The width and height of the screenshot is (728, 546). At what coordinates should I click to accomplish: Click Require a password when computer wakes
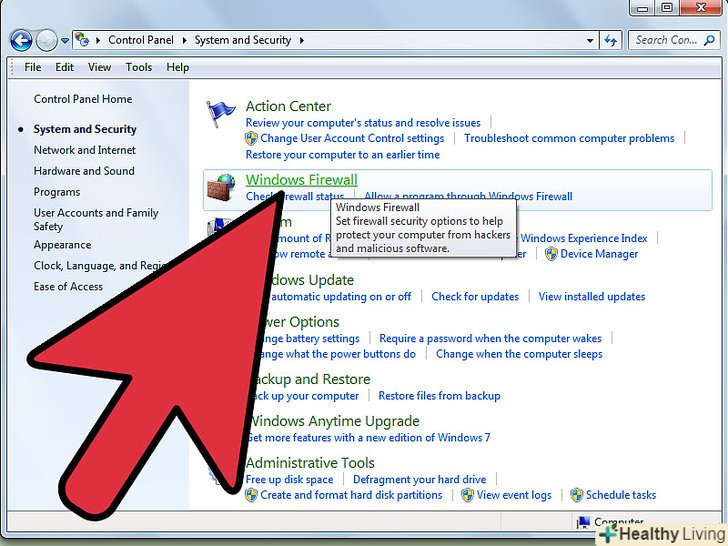pos(490,338)
